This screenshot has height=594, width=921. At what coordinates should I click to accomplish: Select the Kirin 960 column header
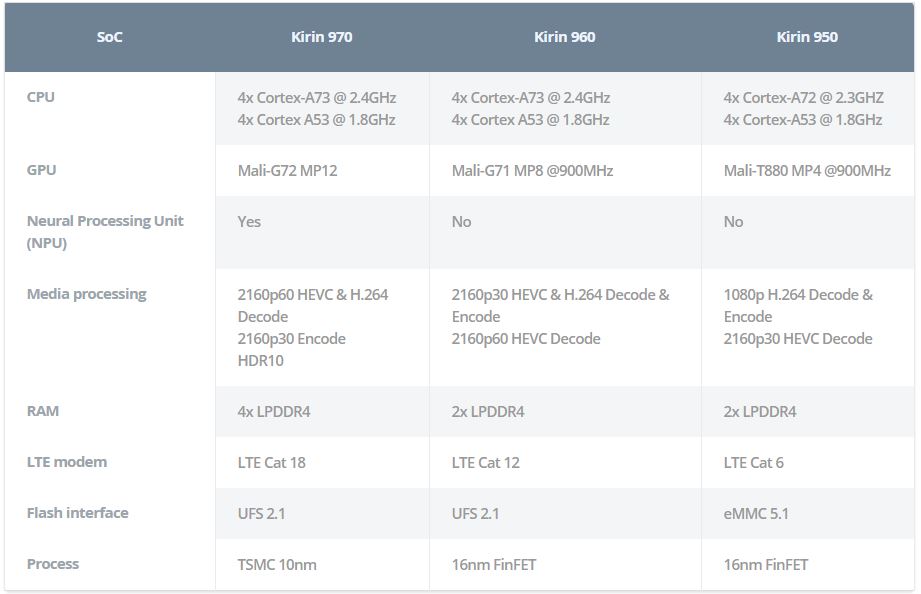point(564,37)
